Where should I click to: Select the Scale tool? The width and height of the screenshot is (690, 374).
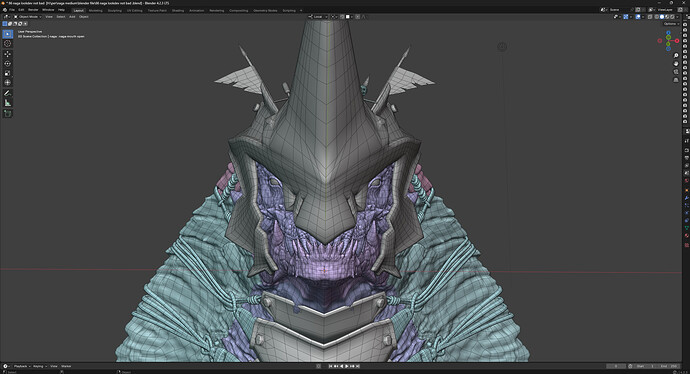pos(7,73)
